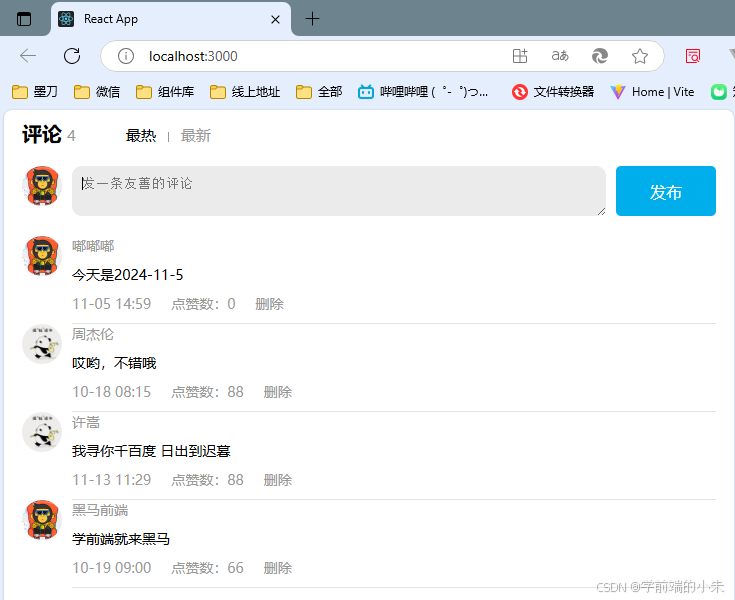
Task: Close the React App tab
Action: (x=276, y=19)
